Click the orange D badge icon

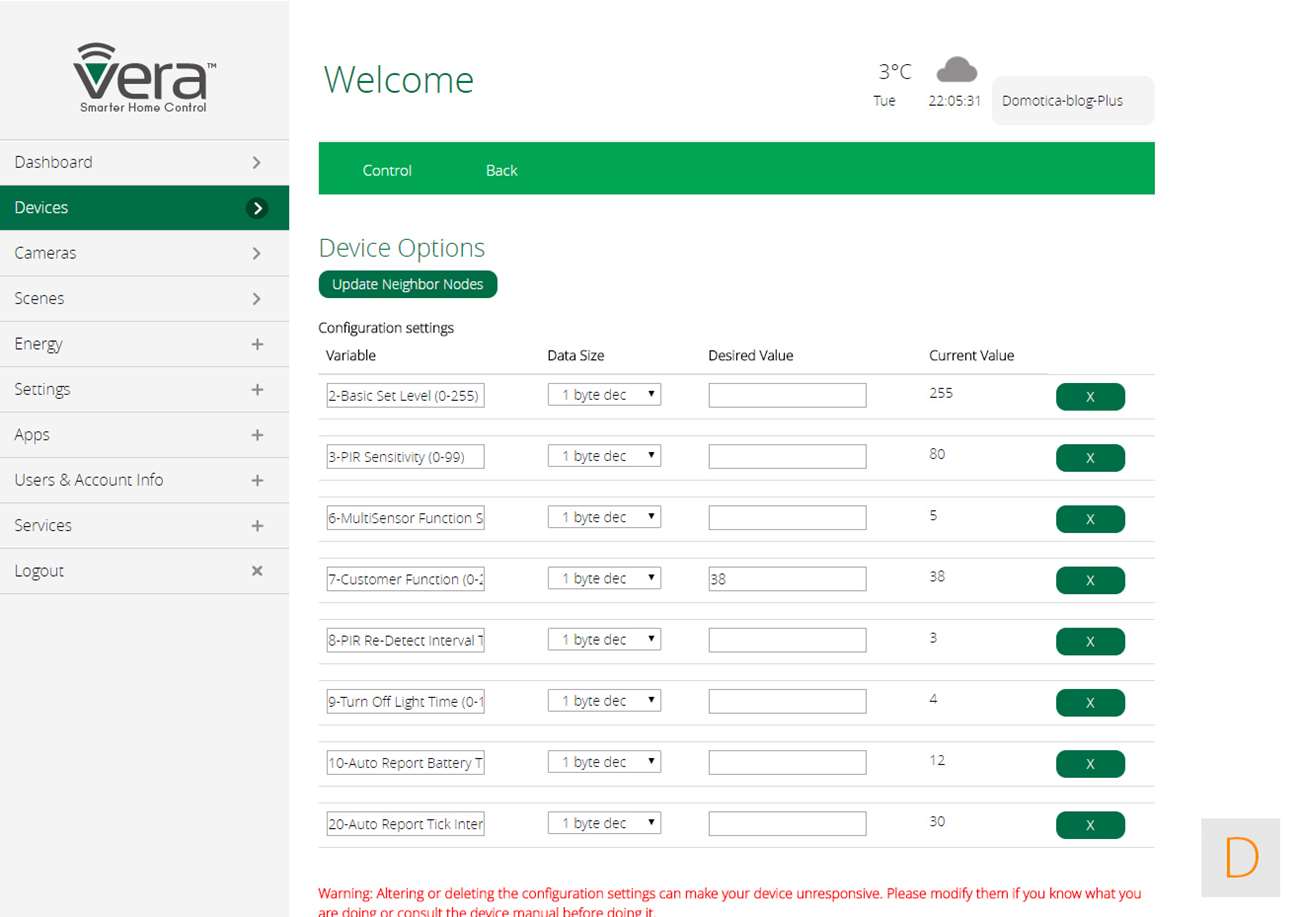coord(1240,857)
